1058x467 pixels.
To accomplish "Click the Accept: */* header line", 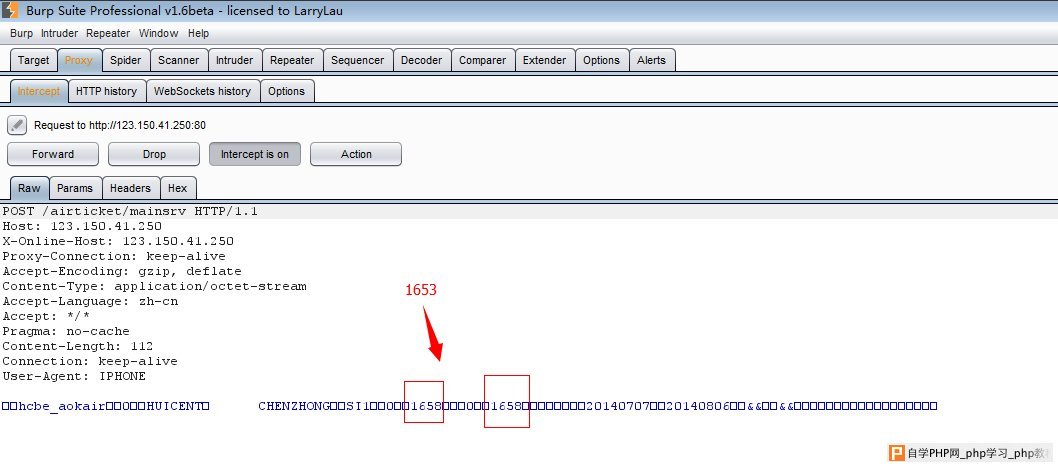I will pos(46,316).
